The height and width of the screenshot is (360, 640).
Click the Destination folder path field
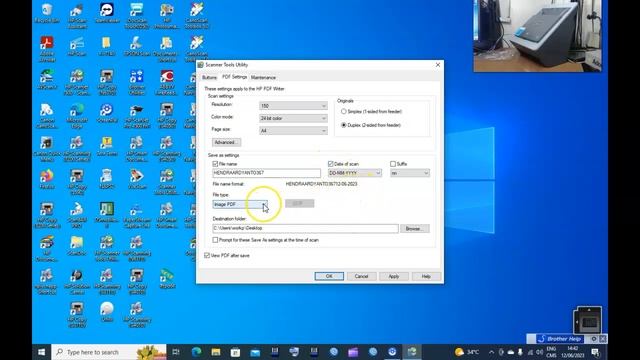[x=305, y=229]
